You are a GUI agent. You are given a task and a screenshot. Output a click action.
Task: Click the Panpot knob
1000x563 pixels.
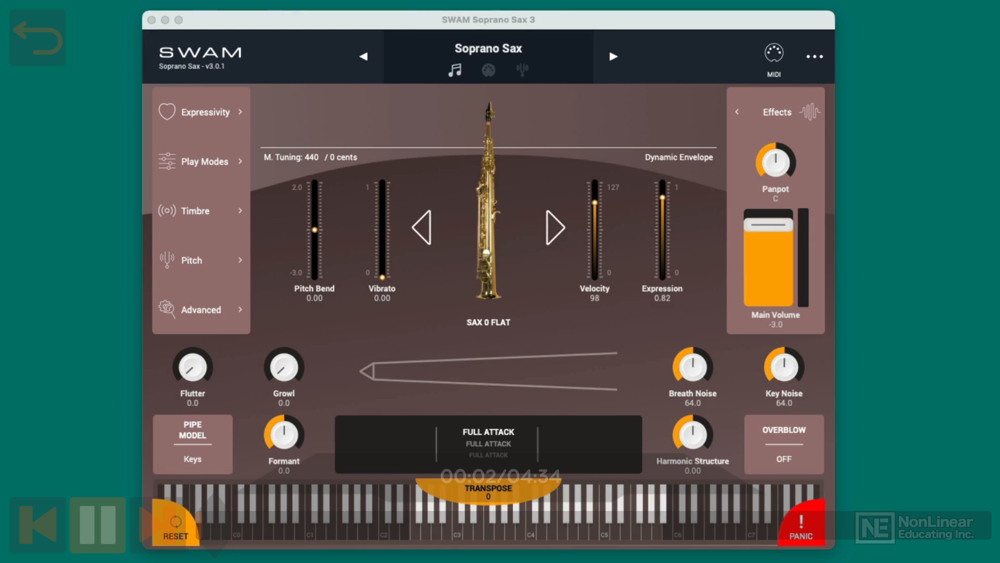pos(776,162)
